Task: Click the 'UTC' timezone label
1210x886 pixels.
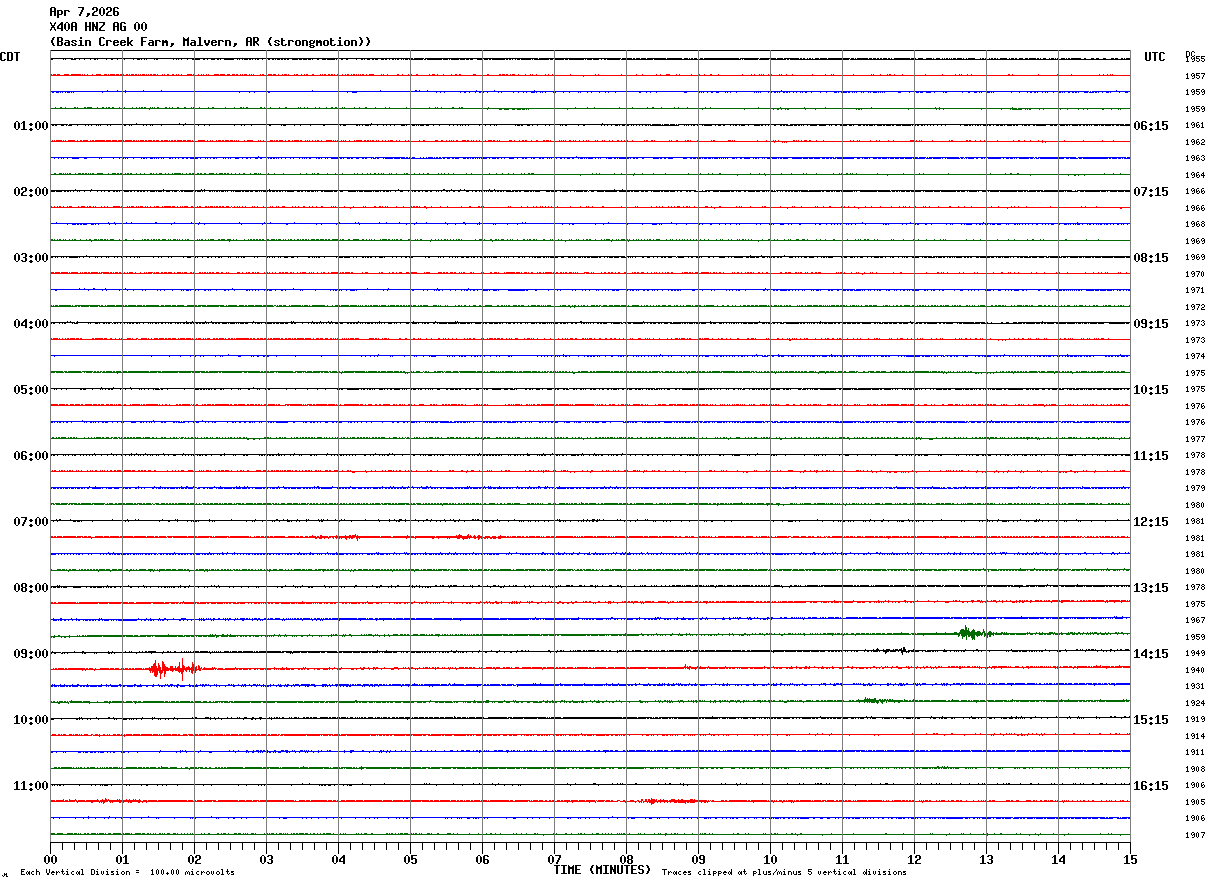Action: click(1155, 57)
